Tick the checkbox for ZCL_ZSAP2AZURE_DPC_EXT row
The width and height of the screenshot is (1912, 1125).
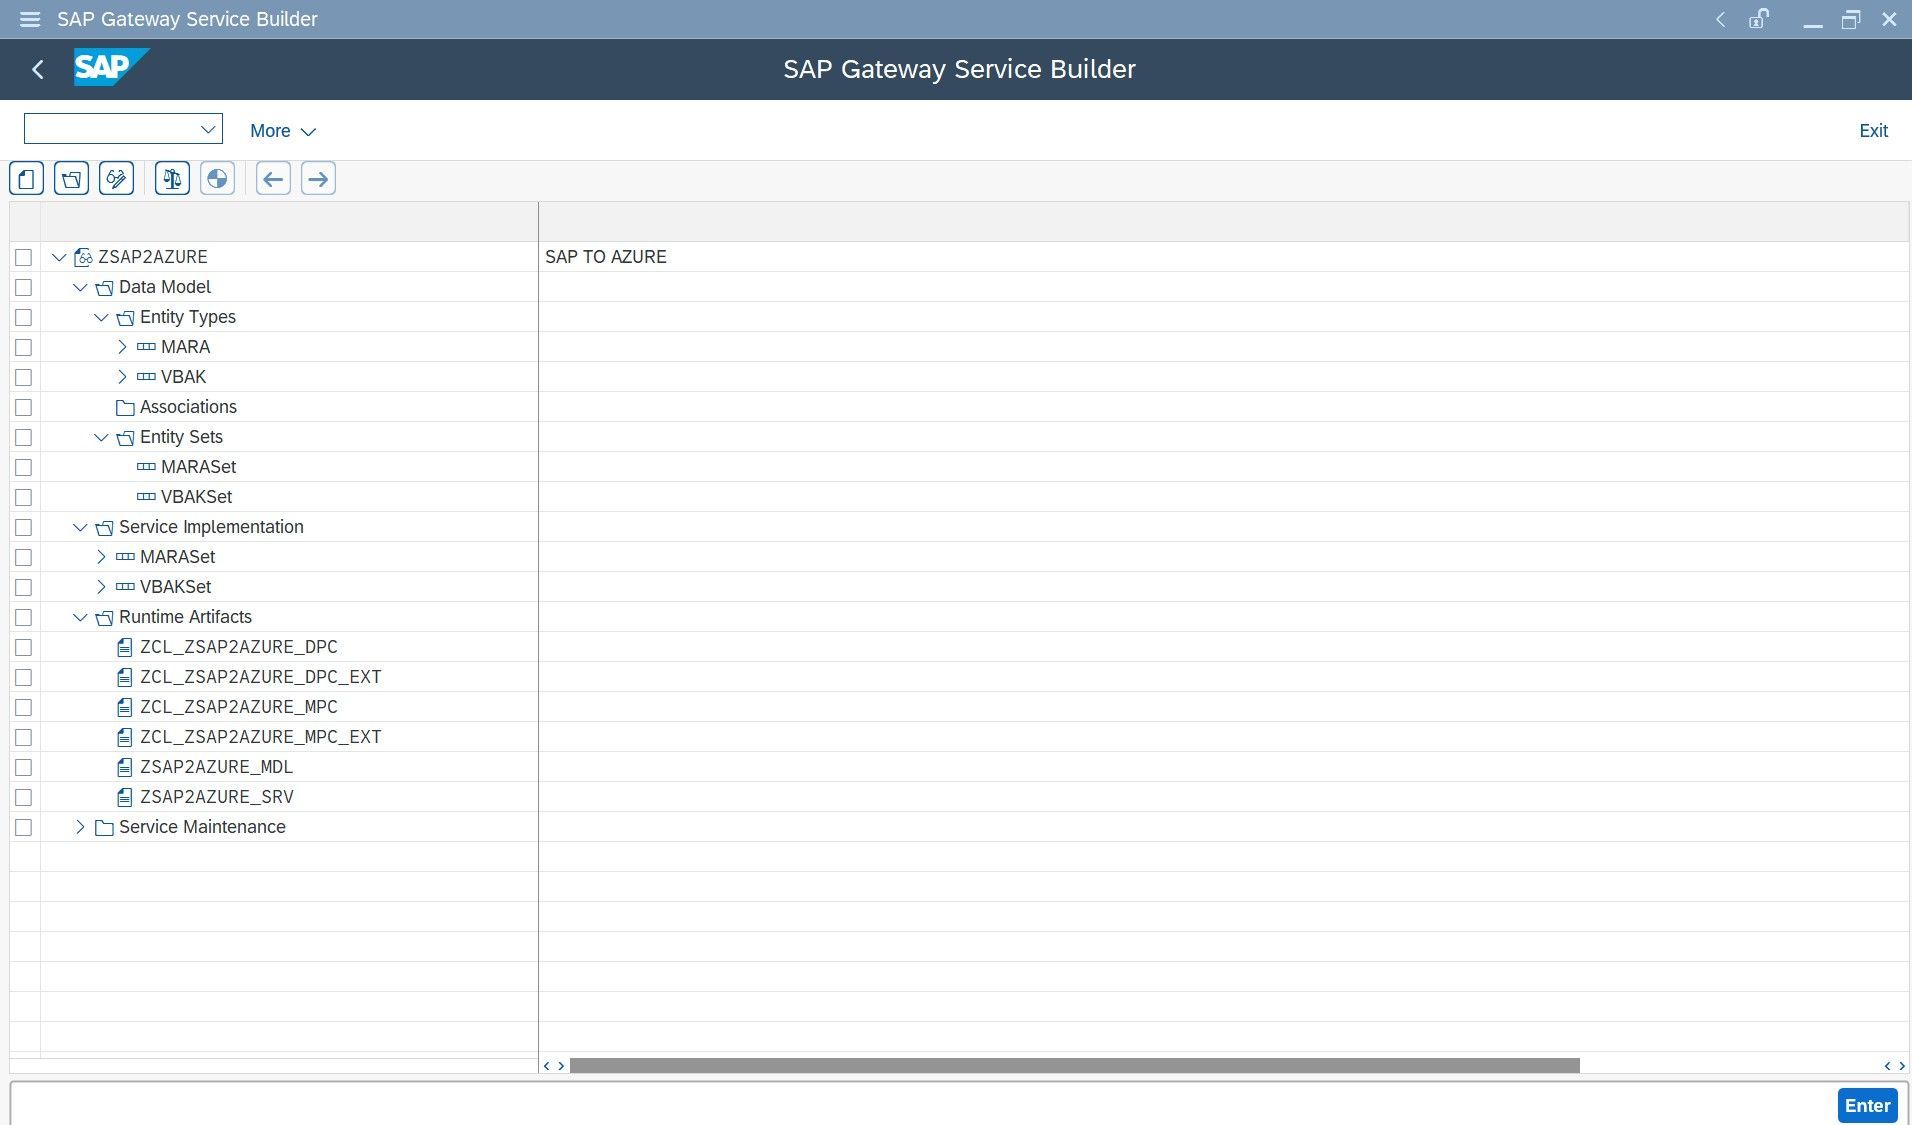[24, 677]
